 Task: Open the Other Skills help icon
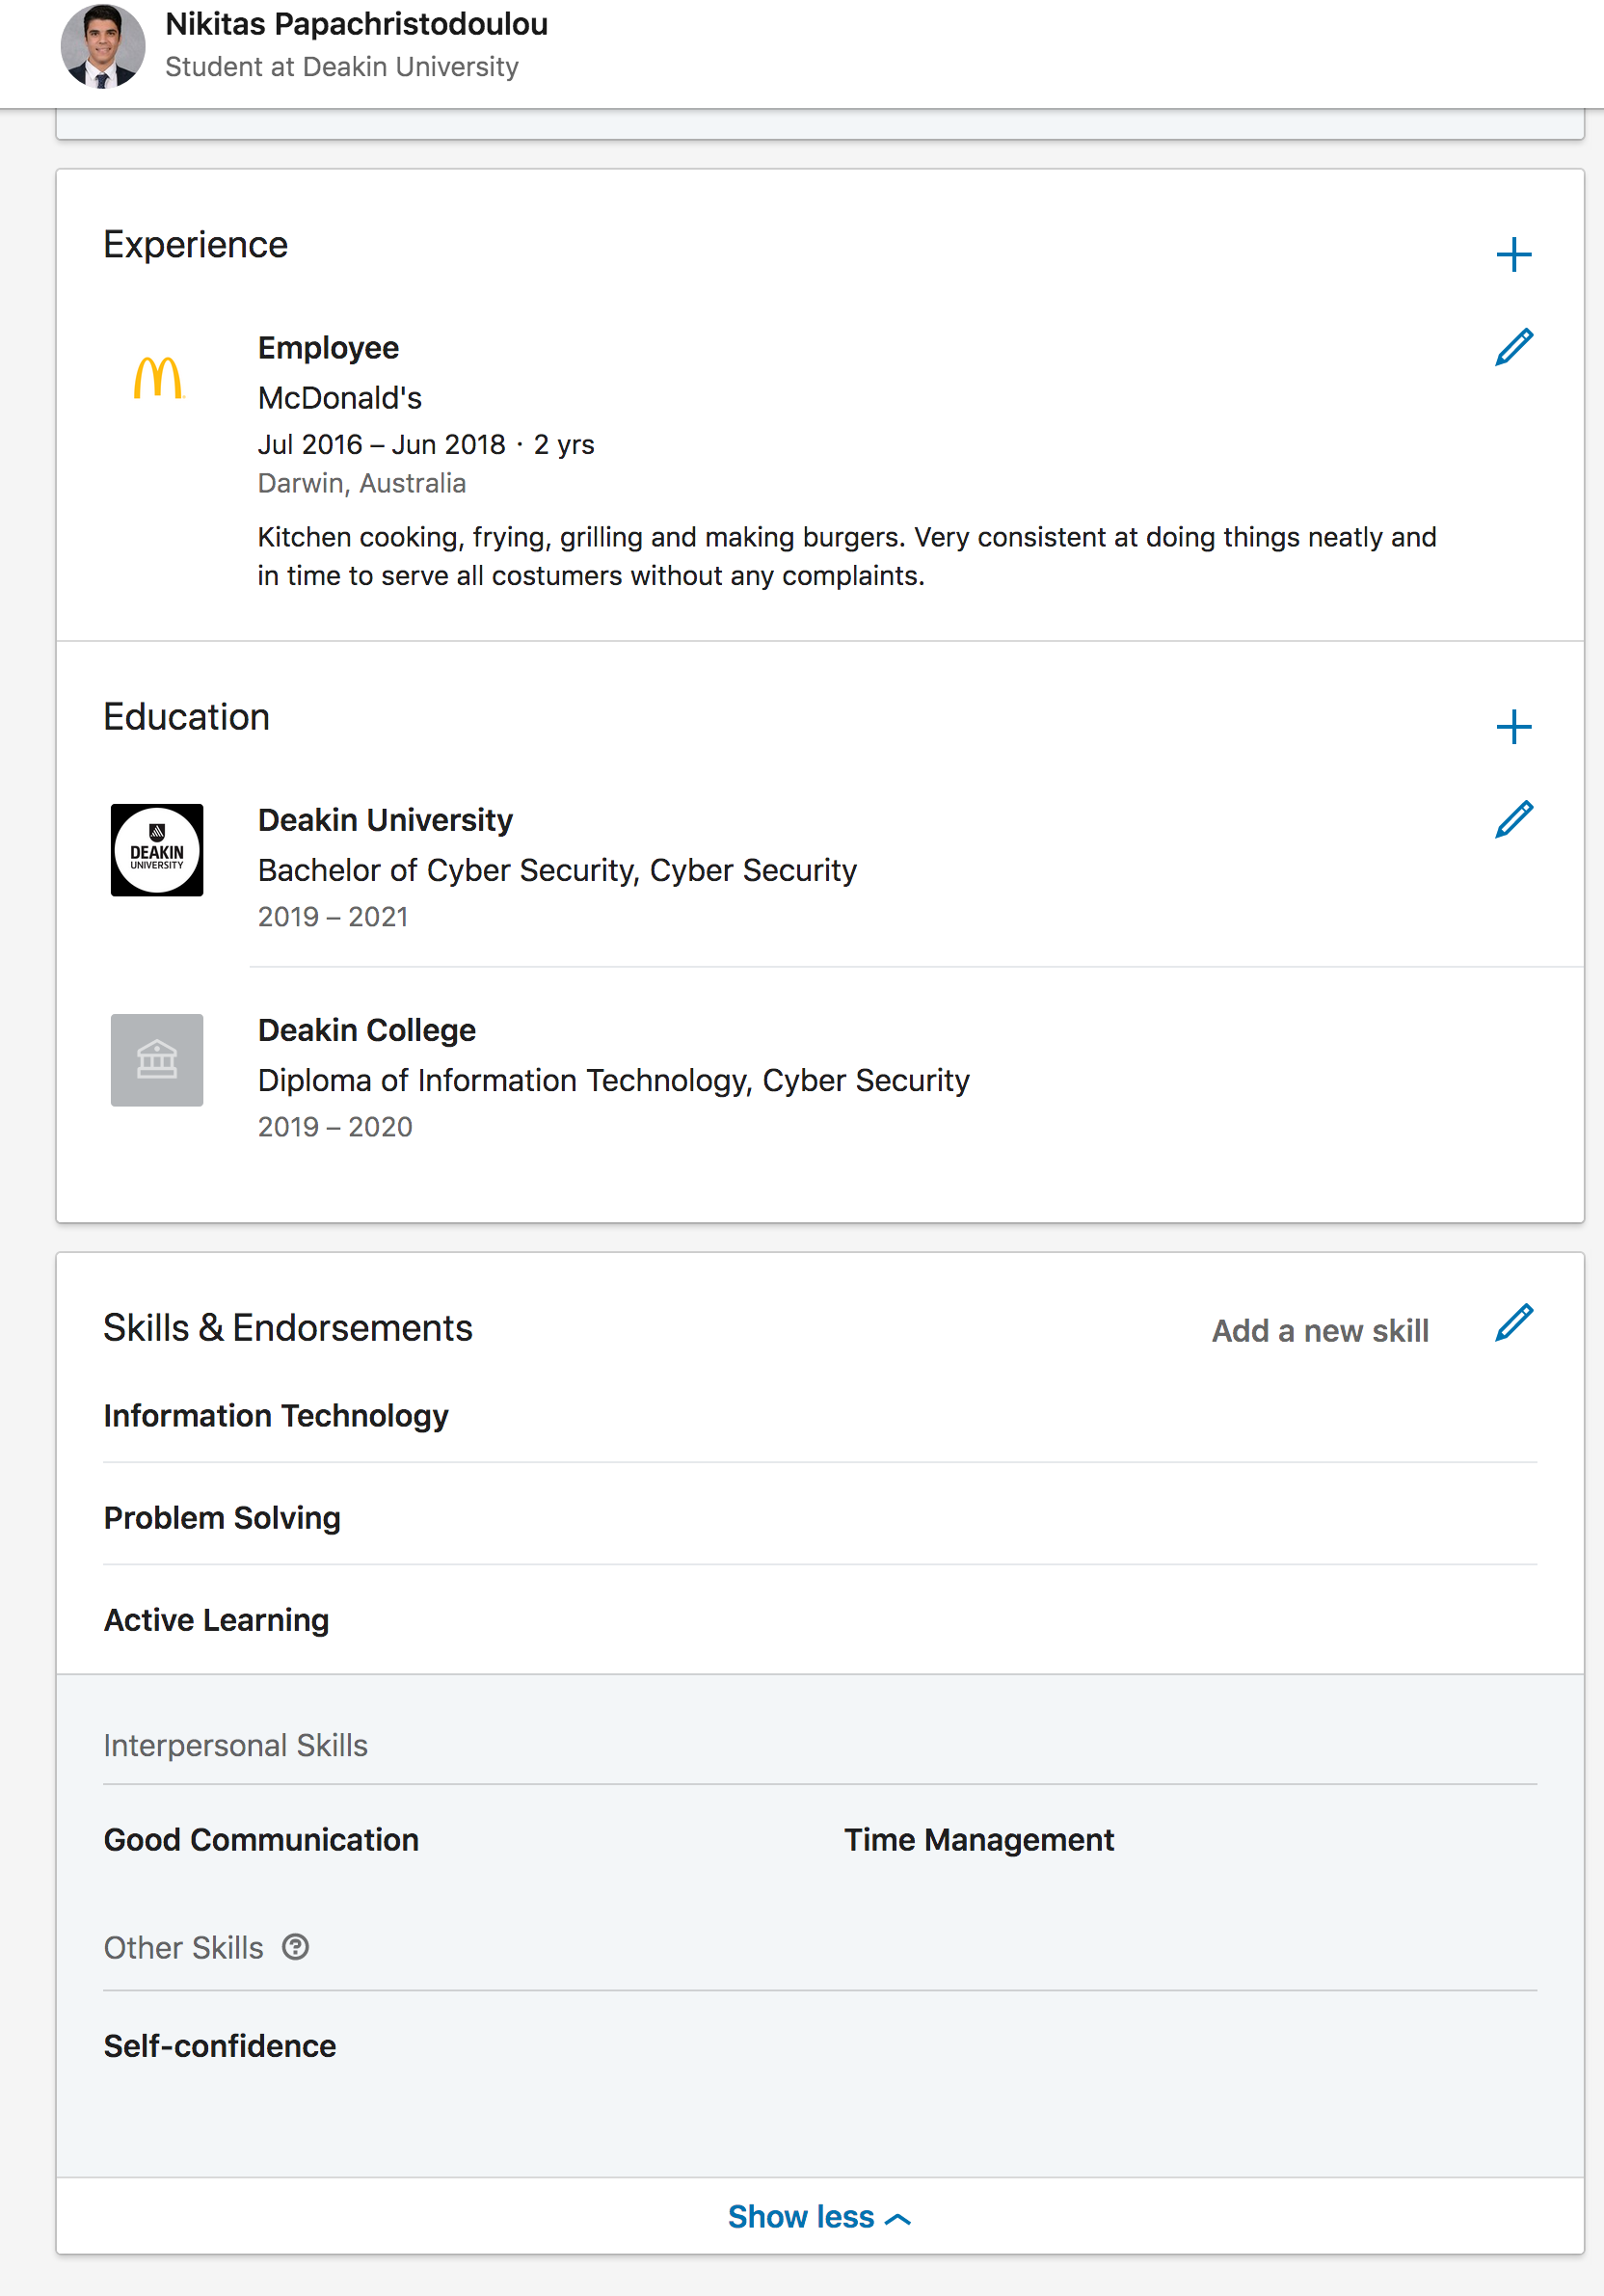[295, 1947]
